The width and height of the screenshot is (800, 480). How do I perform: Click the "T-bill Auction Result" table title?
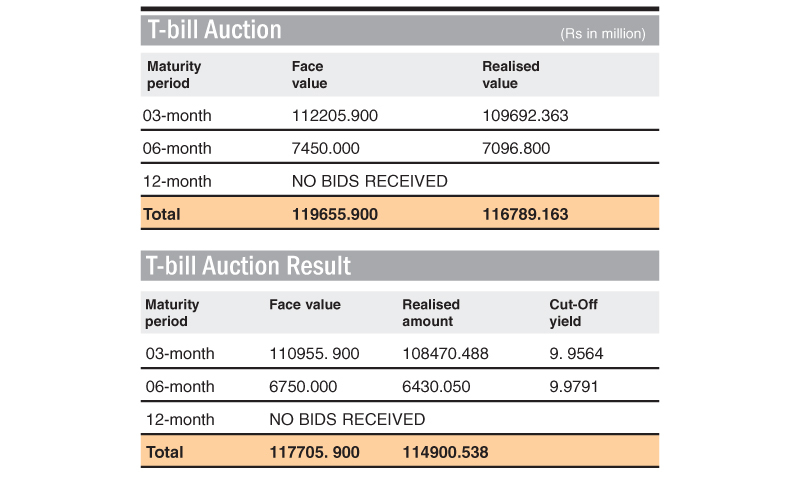[249, 266]
